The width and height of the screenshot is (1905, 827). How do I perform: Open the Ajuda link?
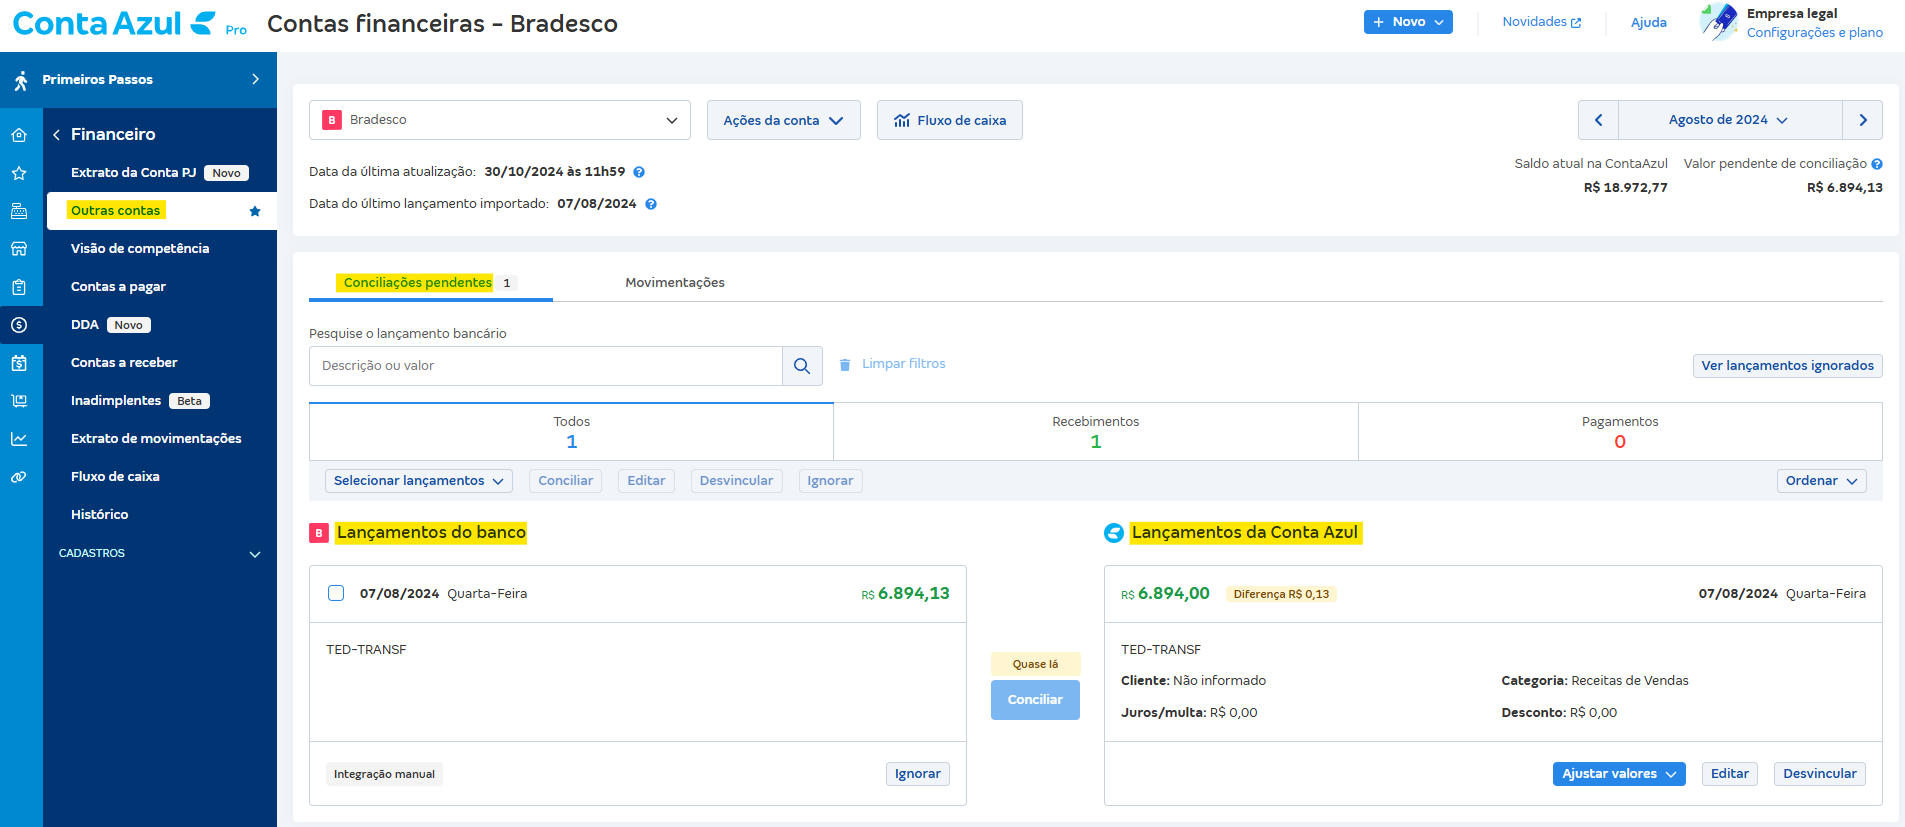click(1648, 22)
